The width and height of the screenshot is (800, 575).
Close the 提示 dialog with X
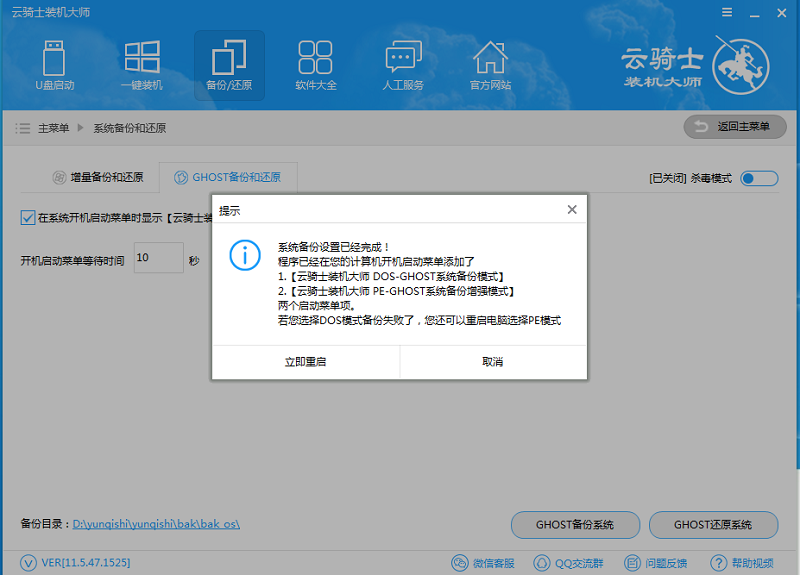point(572,210)
